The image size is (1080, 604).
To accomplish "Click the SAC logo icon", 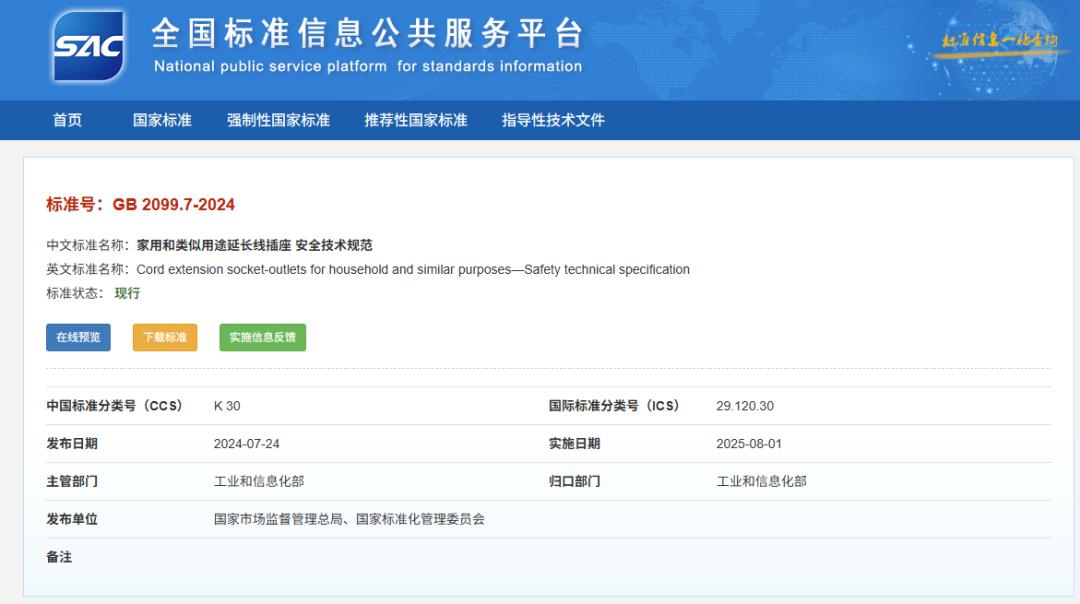I will [89, 46].
